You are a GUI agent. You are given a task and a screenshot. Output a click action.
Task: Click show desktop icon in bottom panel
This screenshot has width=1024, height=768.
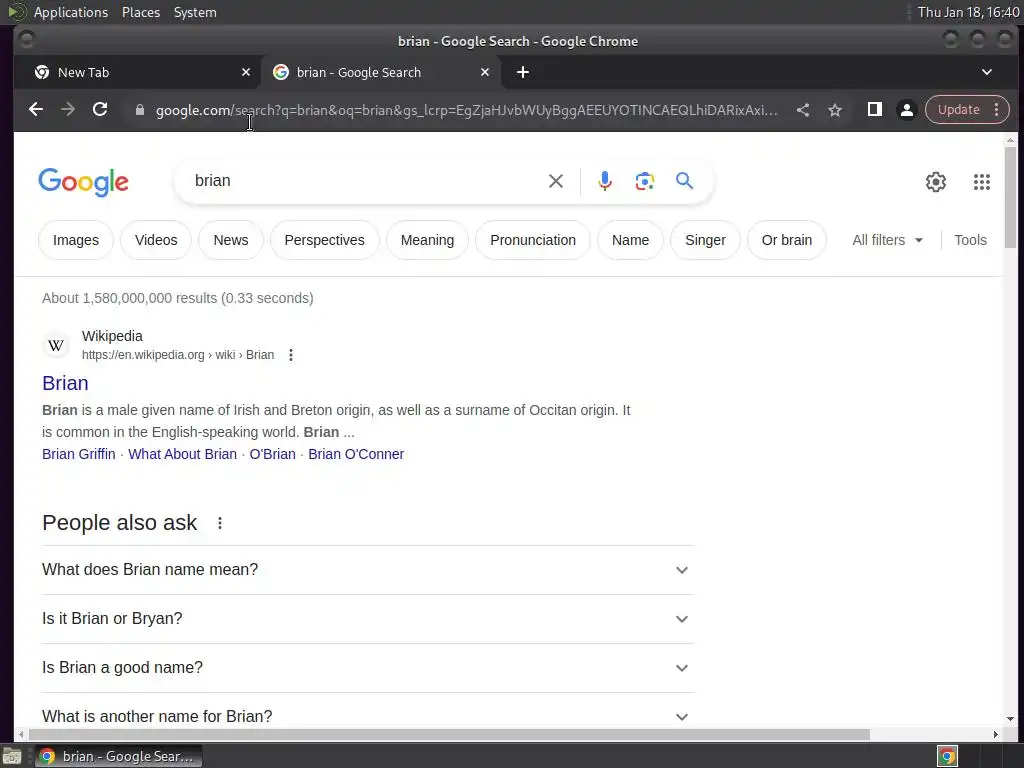[12, 756]
